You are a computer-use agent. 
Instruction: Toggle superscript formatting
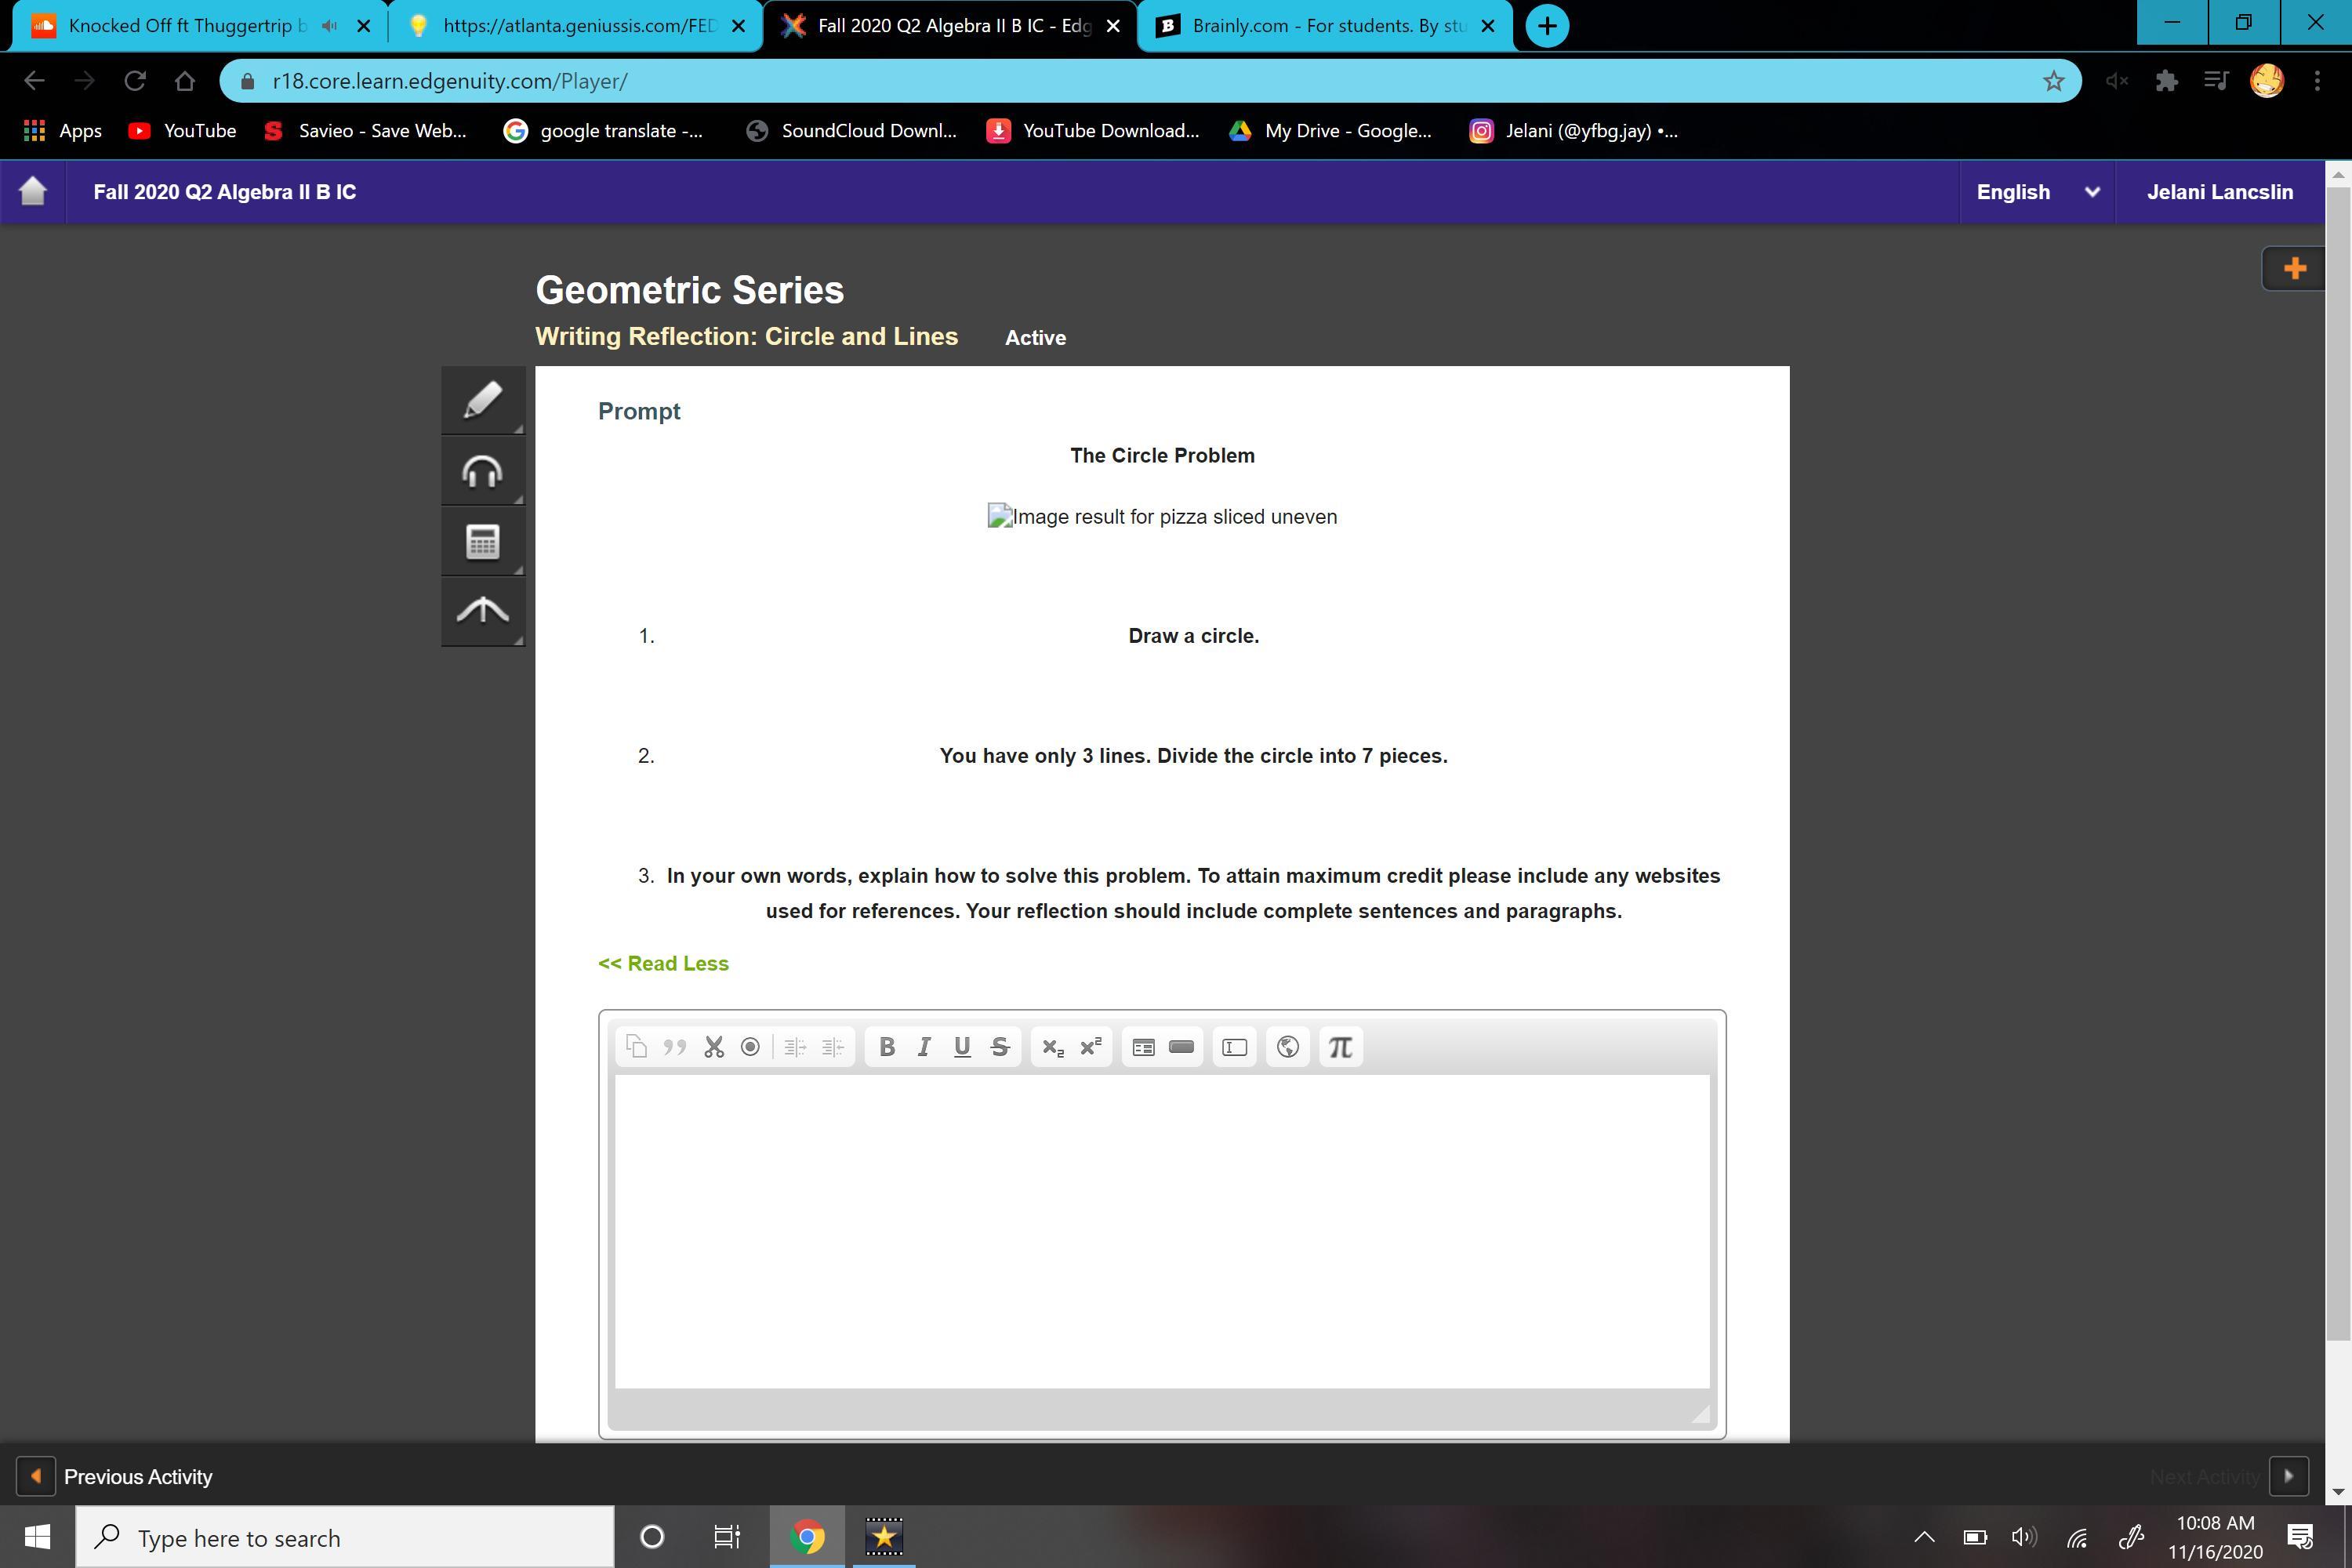click(x=1090, y=1047)
